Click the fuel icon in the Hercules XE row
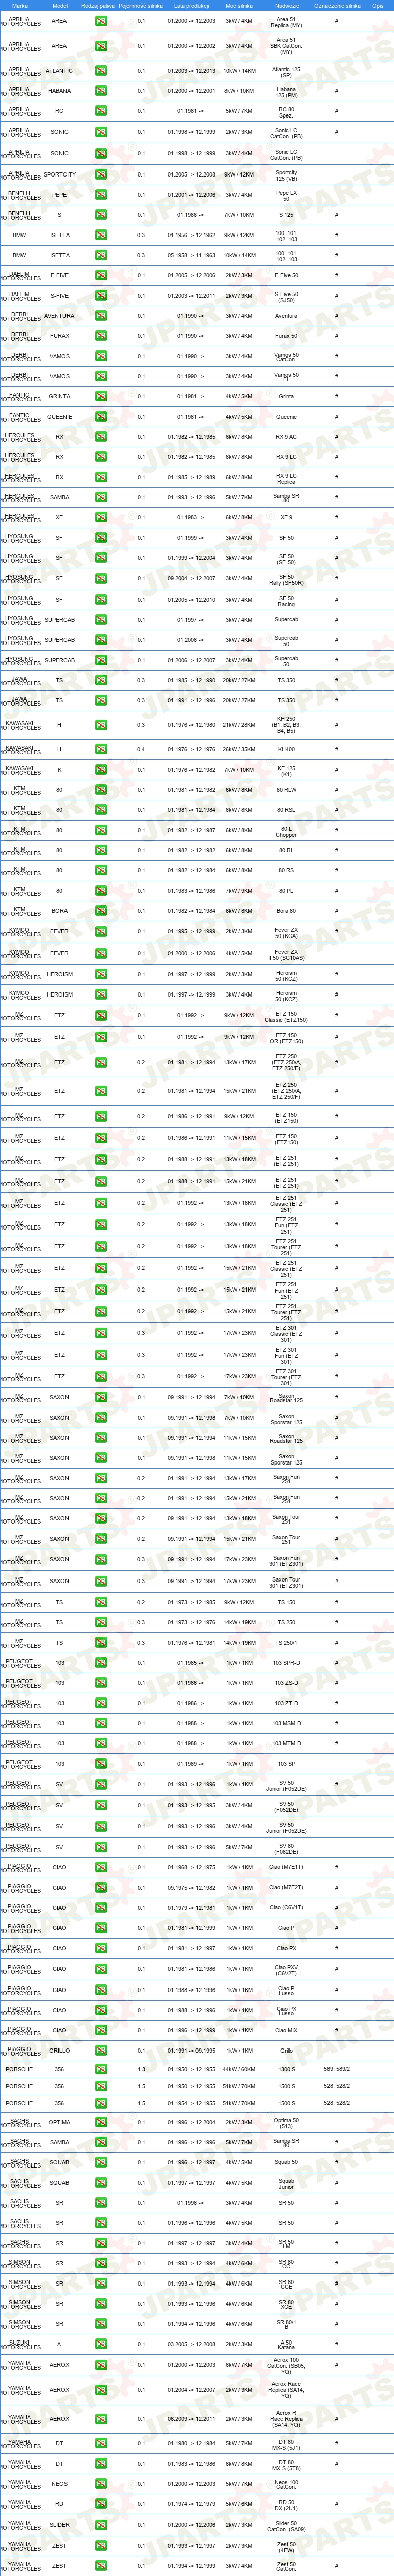The height and width of the screenshot is (2576, 394). coord(101,518)
